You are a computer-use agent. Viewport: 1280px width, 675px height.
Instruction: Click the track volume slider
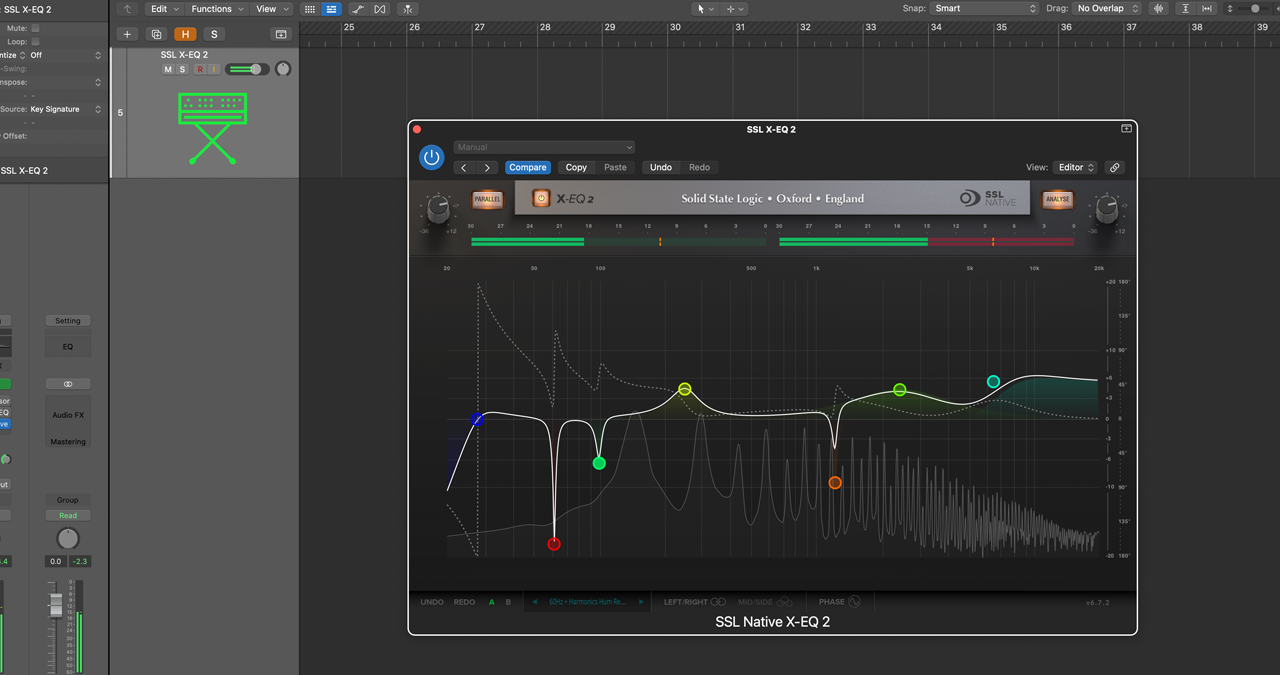pyautogui.click(x=247, y=69)
